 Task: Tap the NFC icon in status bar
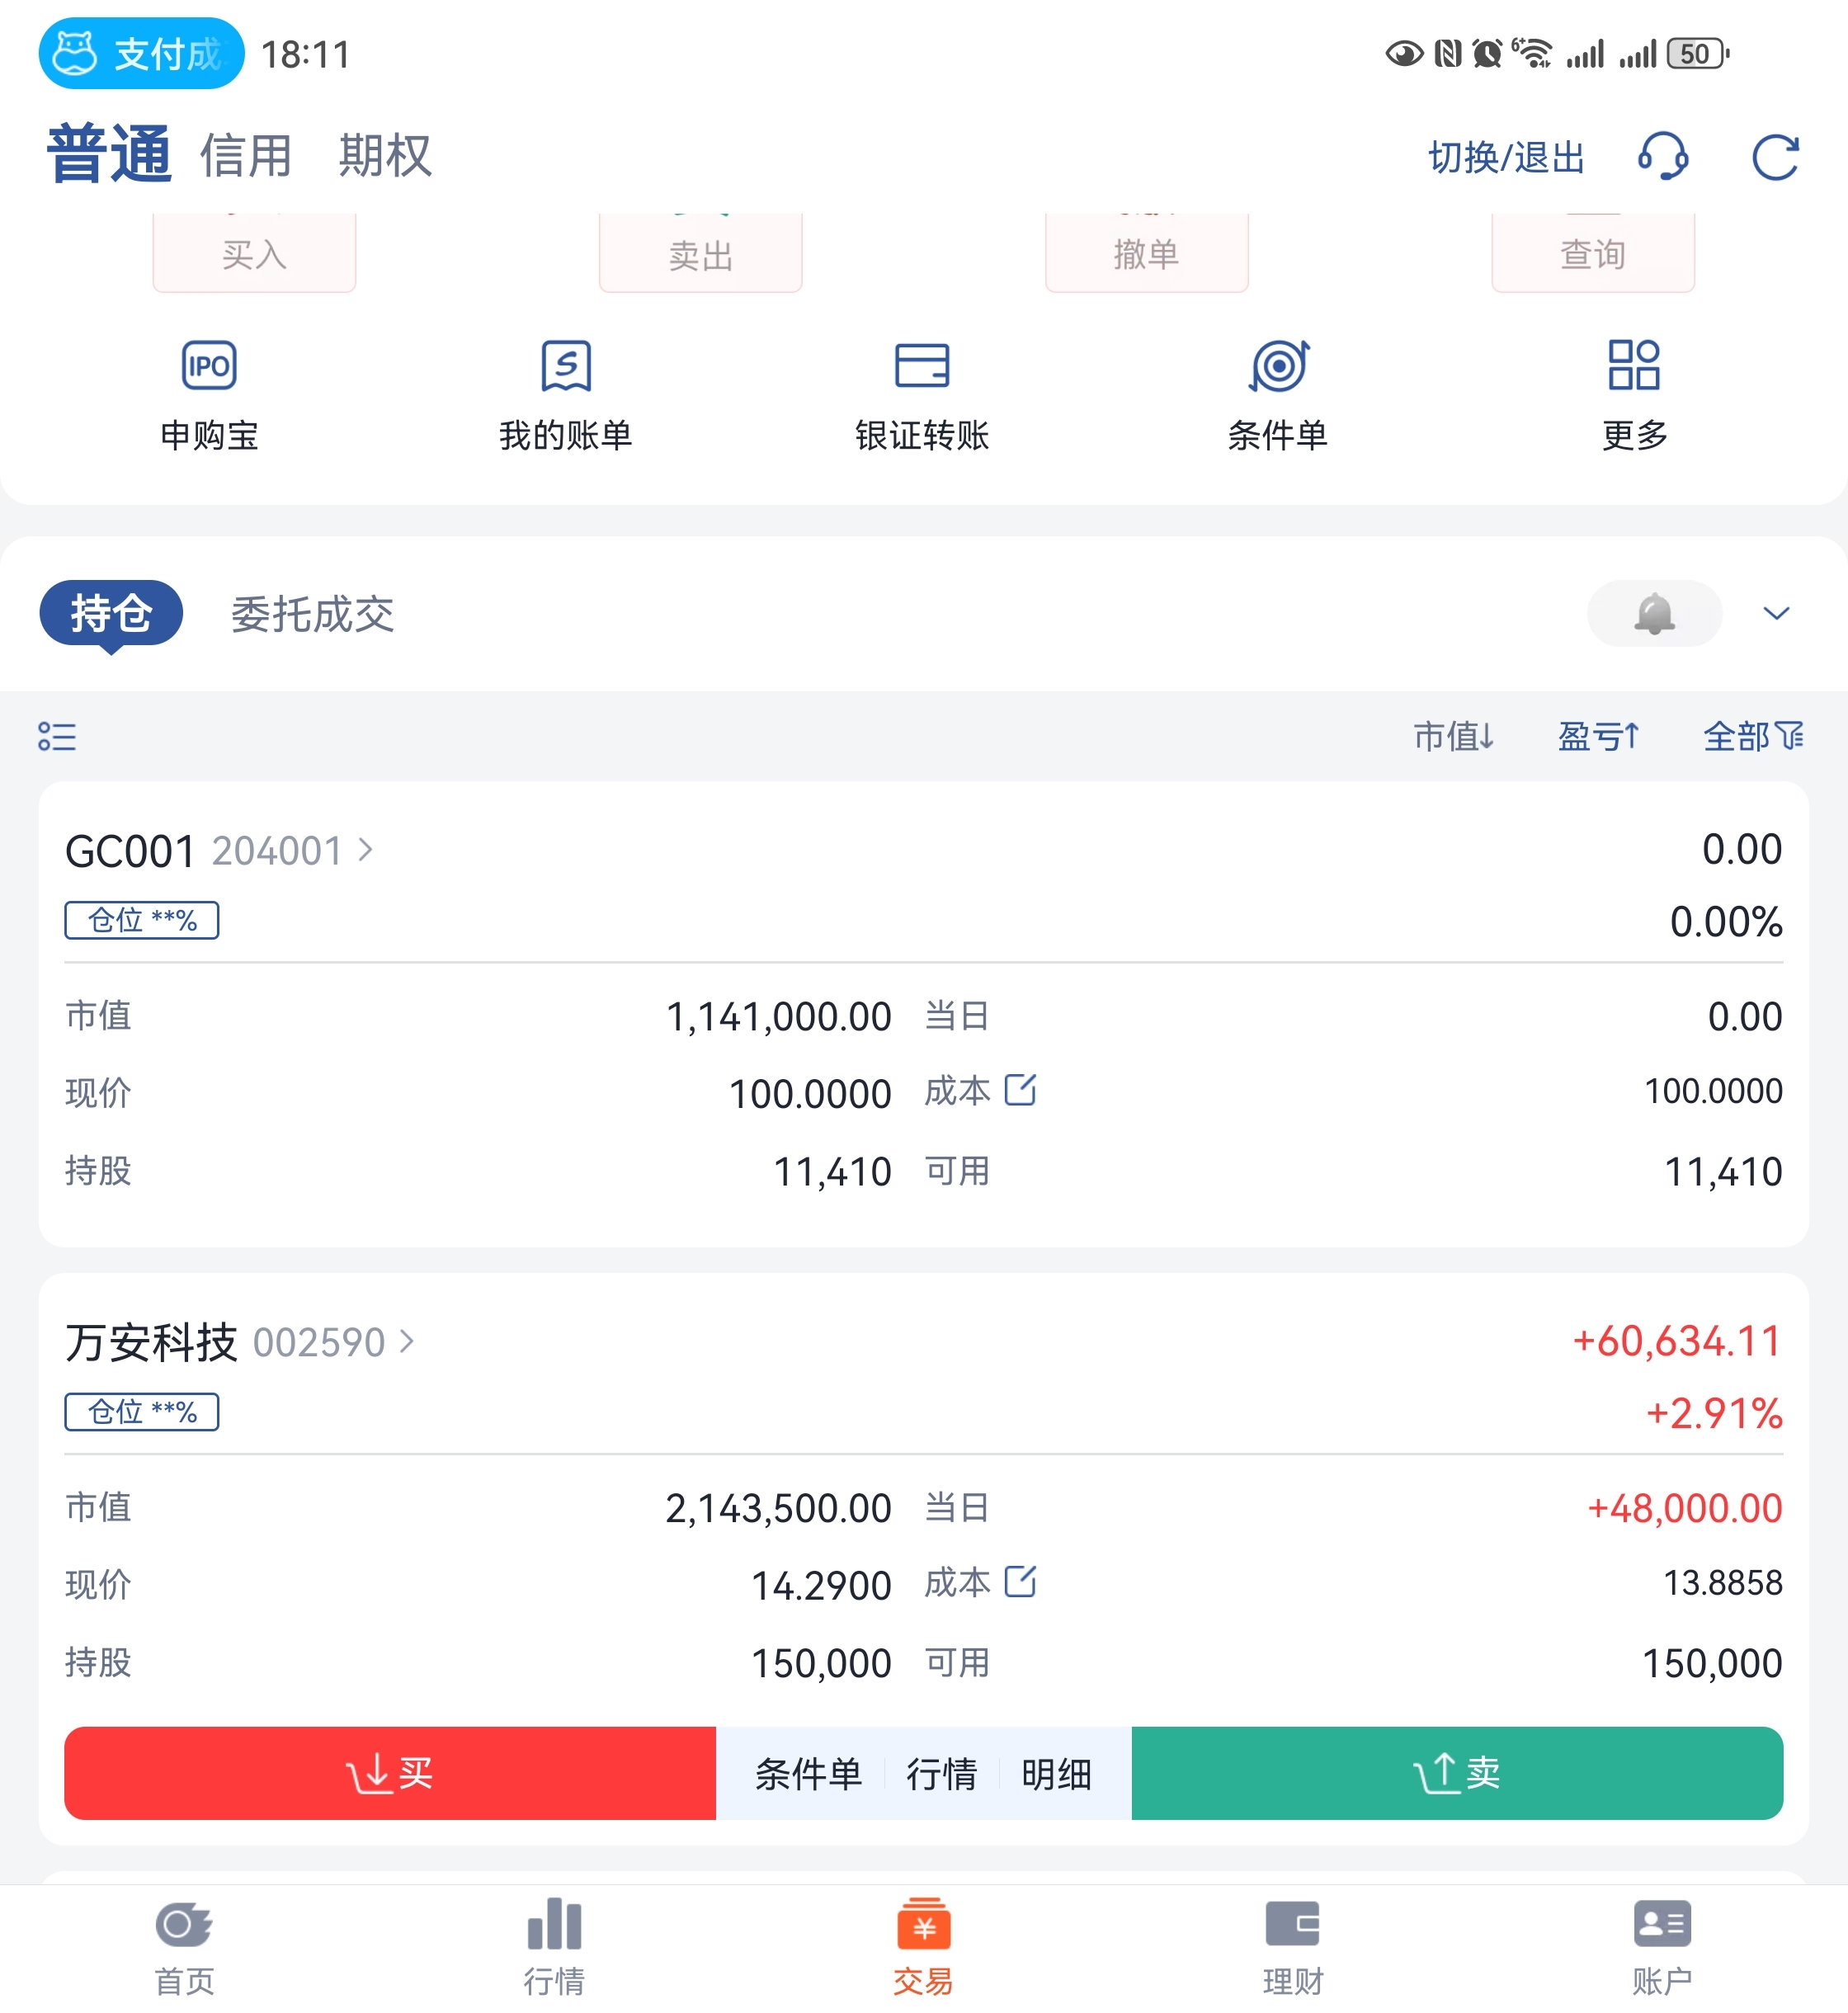1447,53
